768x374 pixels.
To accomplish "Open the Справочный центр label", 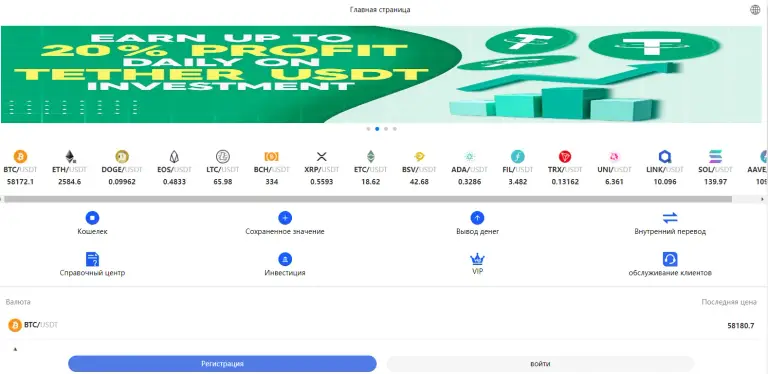I will point(92,273).
